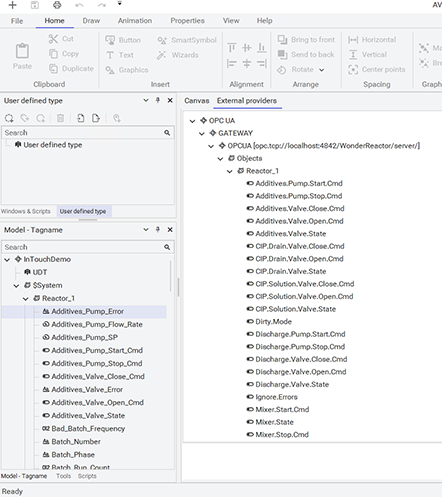The width and height of the screenshot is (442, 497).
Task: Open the Rotate dropdown arrow
Action: tap(321, 70)
